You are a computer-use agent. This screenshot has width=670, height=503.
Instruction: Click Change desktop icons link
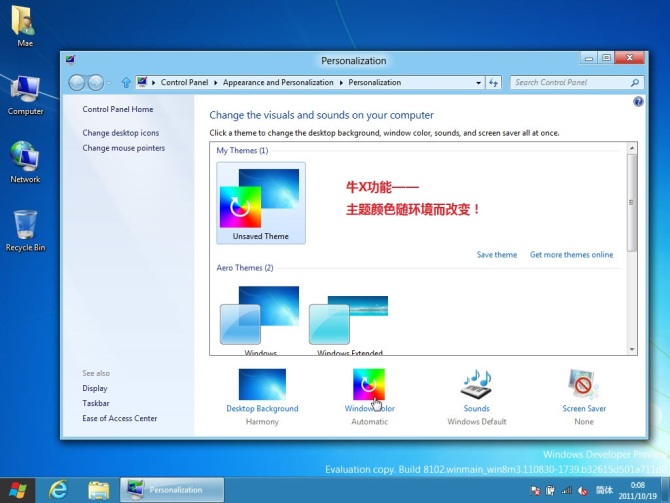[x=120, y=133]
